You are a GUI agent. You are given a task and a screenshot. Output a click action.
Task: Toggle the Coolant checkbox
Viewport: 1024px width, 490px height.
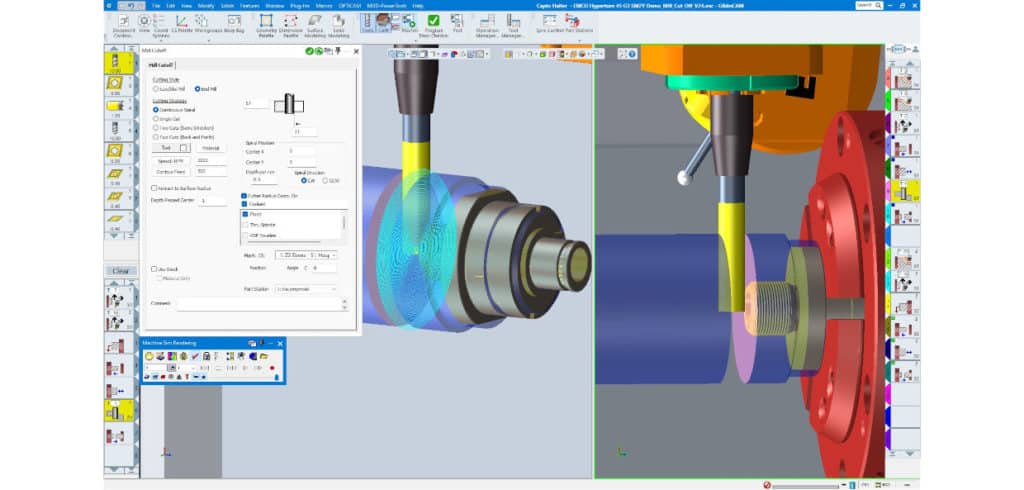[245, 203]
